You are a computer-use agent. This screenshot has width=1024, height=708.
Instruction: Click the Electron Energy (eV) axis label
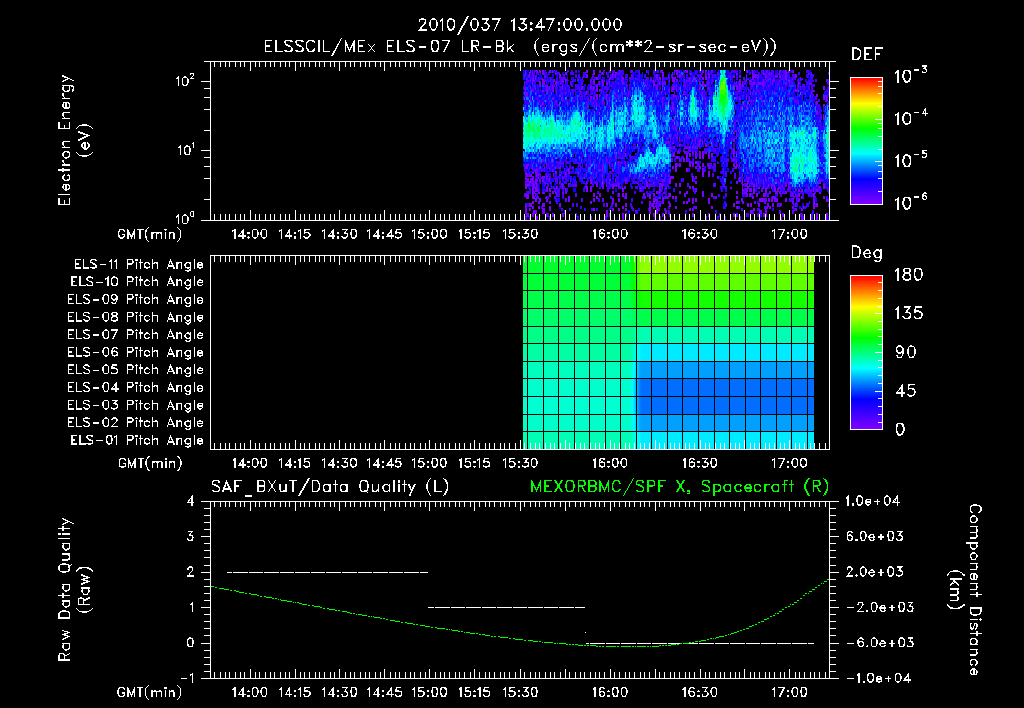74,140
